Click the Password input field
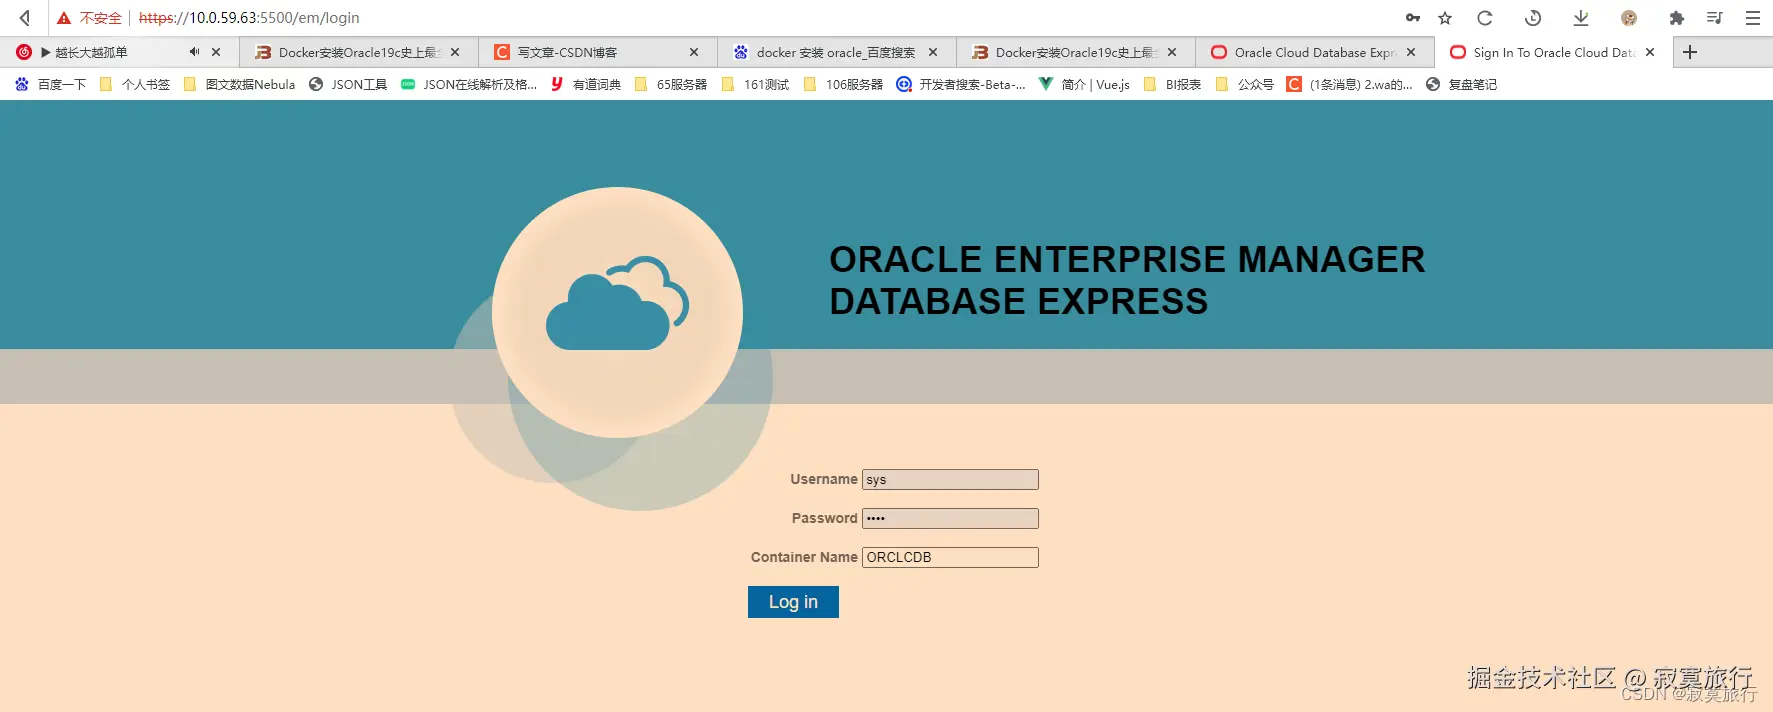1773x712 pixels. [950, 518]
